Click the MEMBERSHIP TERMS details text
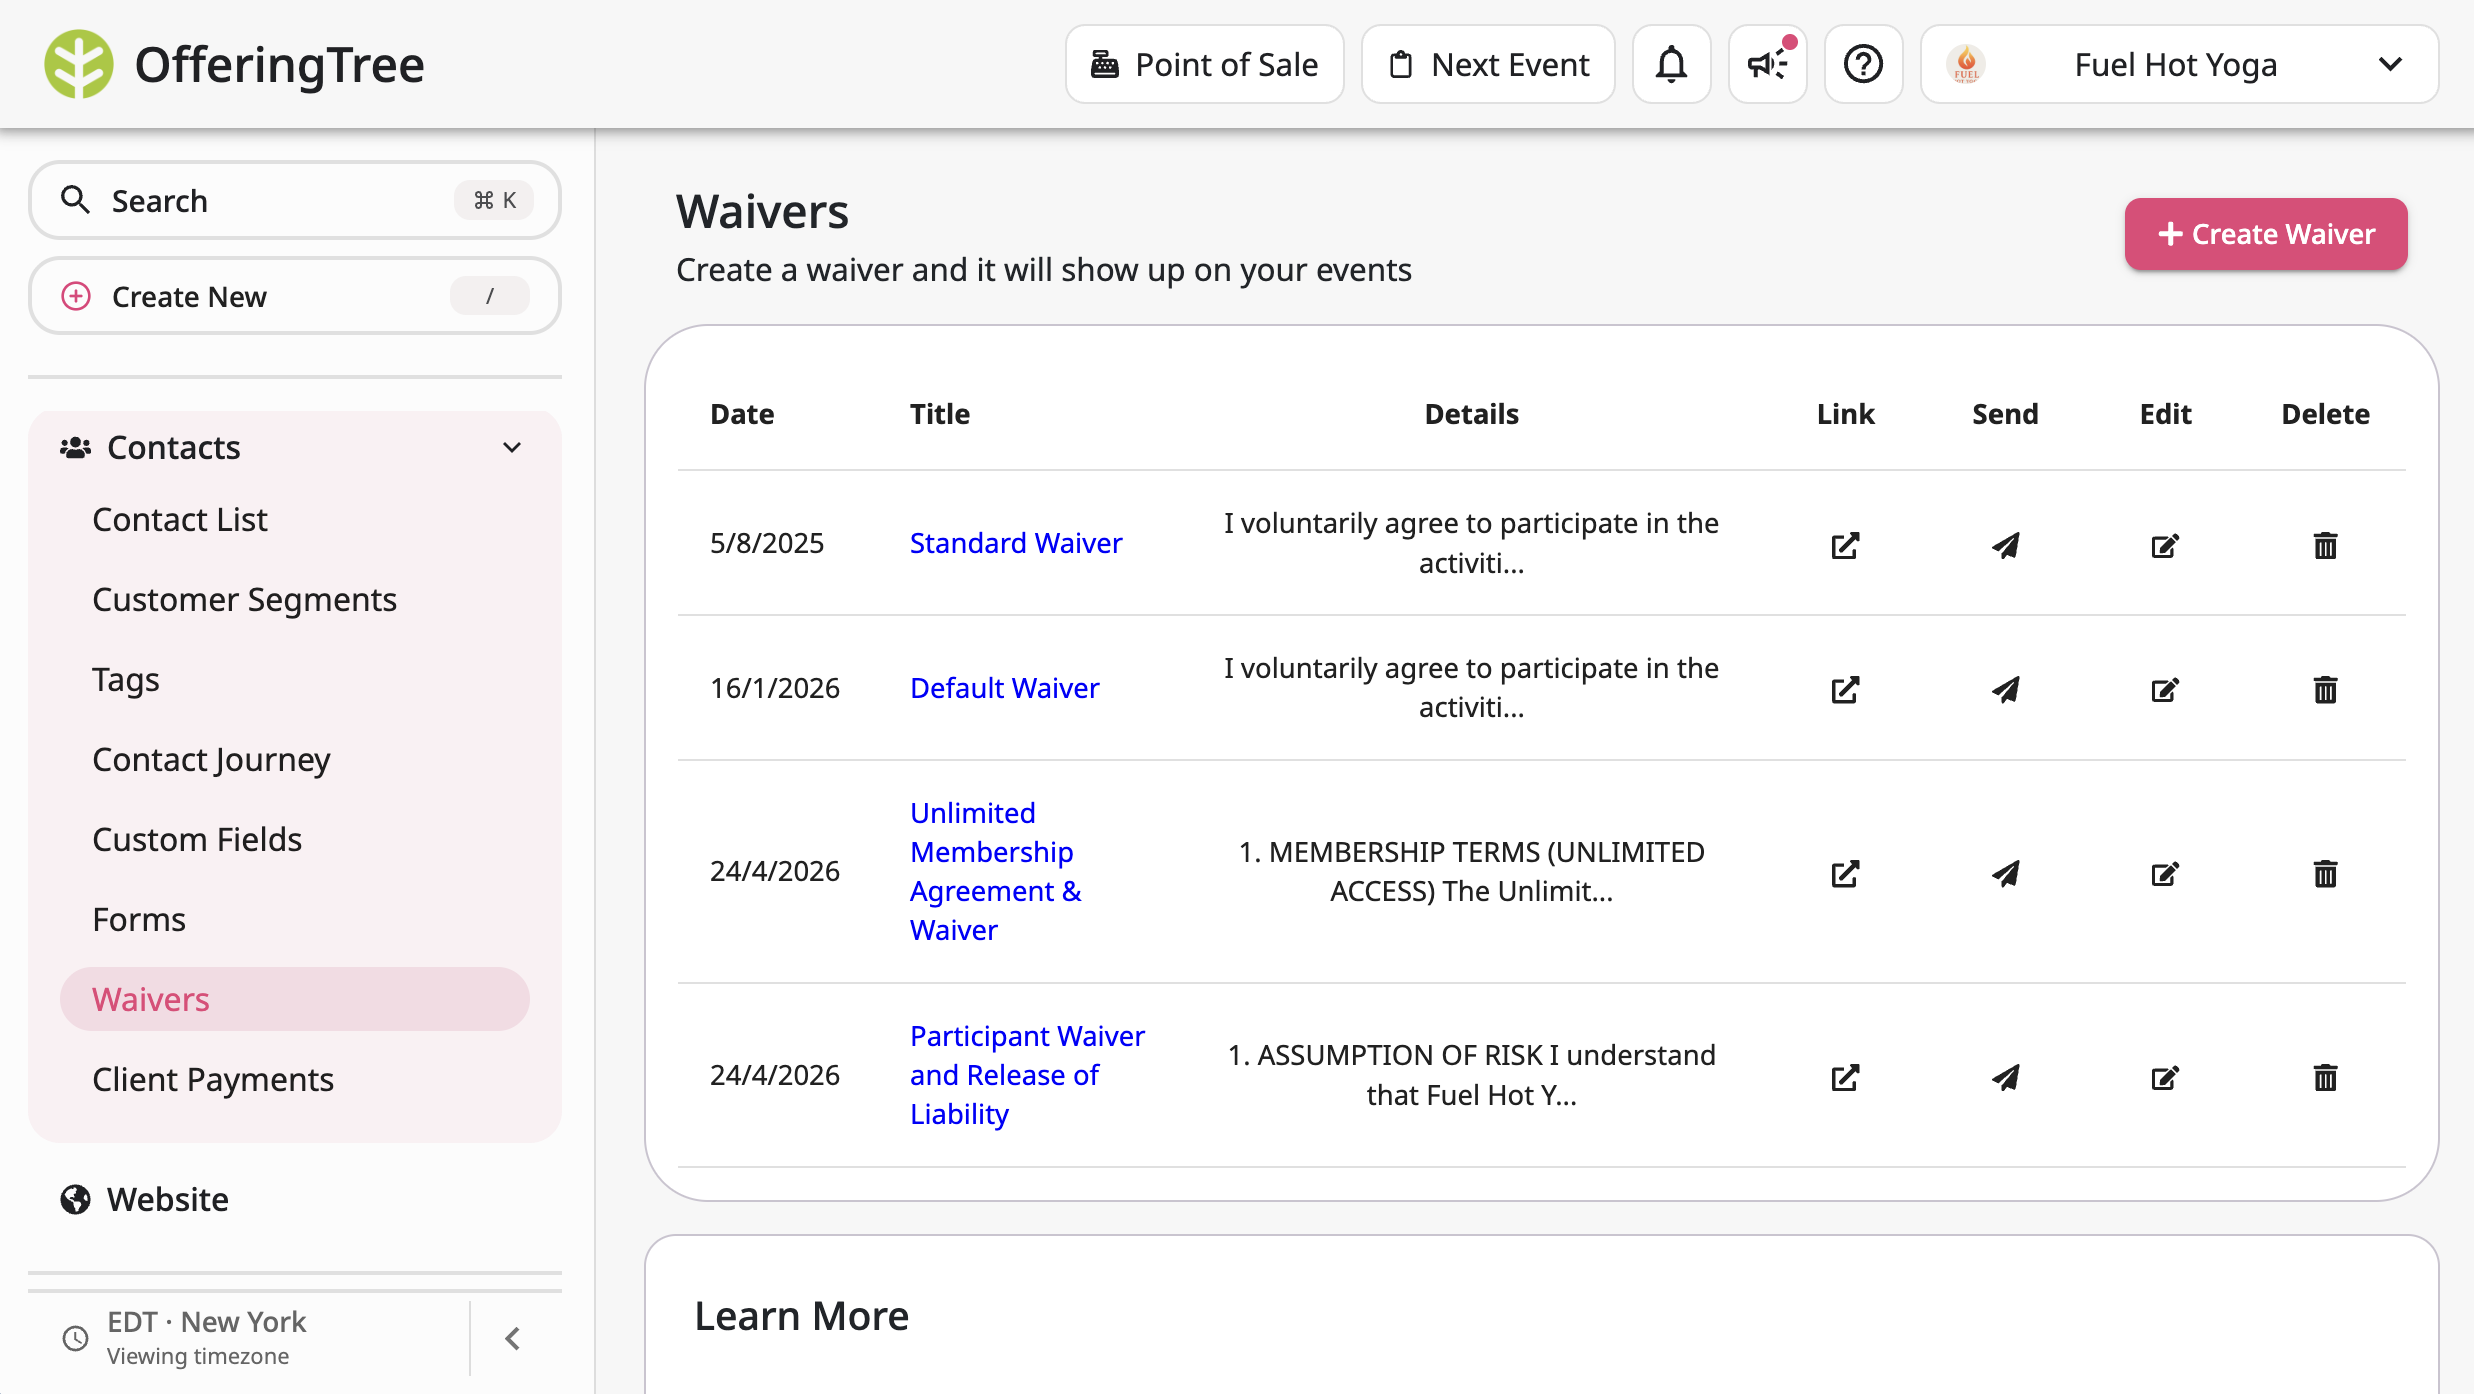The height and width of the screenshot is (1394, 2474). tap(1471, 871)
